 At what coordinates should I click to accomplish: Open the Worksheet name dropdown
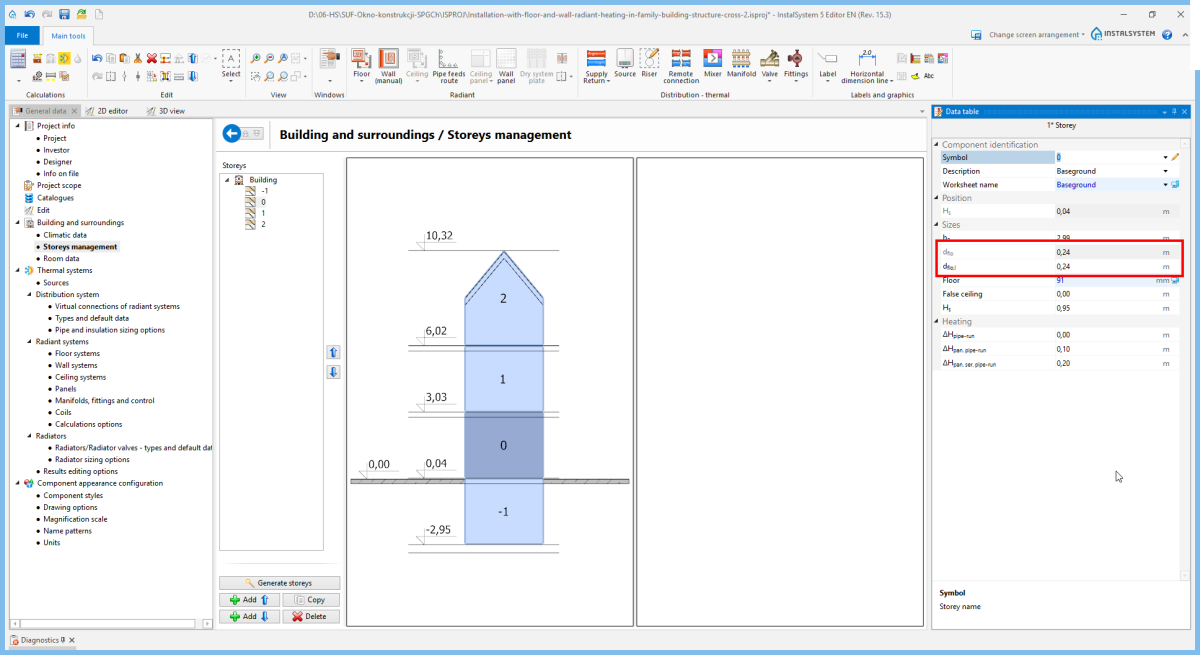coord(1165,185)
